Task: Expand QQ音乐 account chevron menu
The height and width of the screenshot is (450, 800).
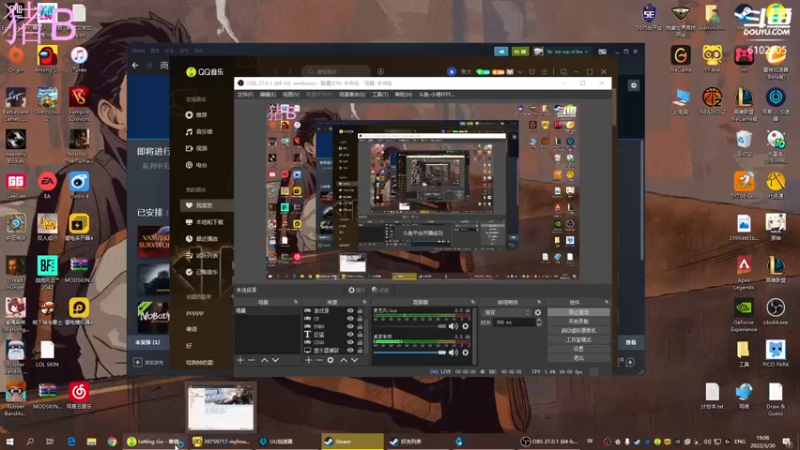Action: tap(520, 72)
